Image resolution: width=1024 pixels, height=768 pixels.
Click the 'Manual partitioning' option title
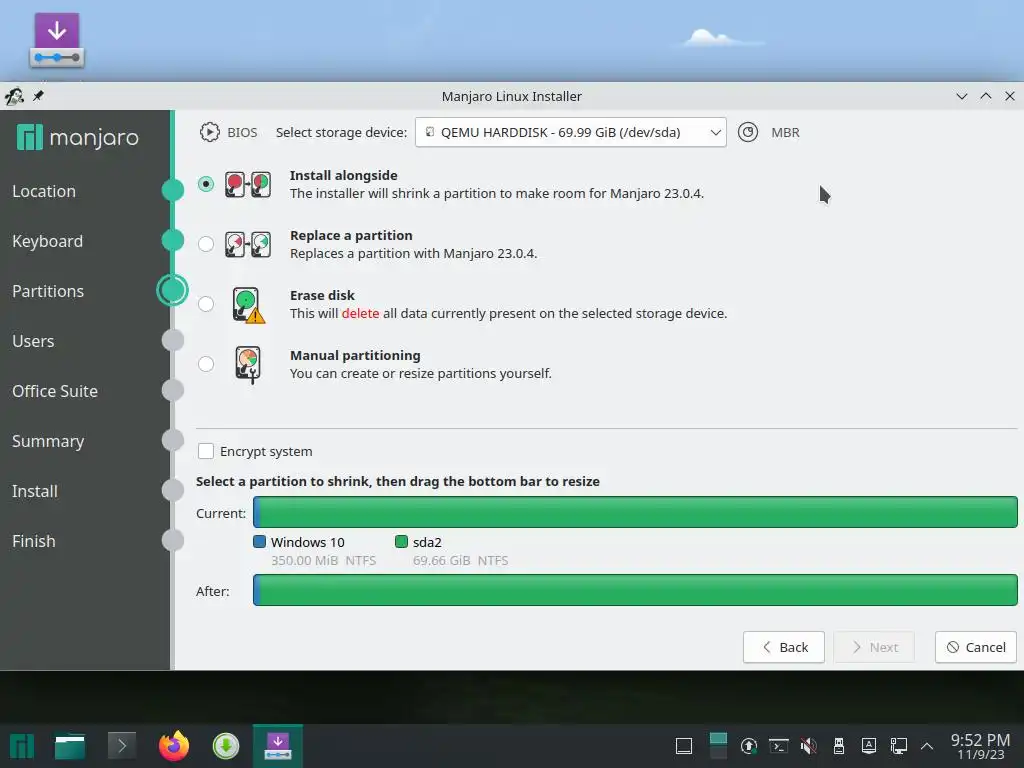355,355
